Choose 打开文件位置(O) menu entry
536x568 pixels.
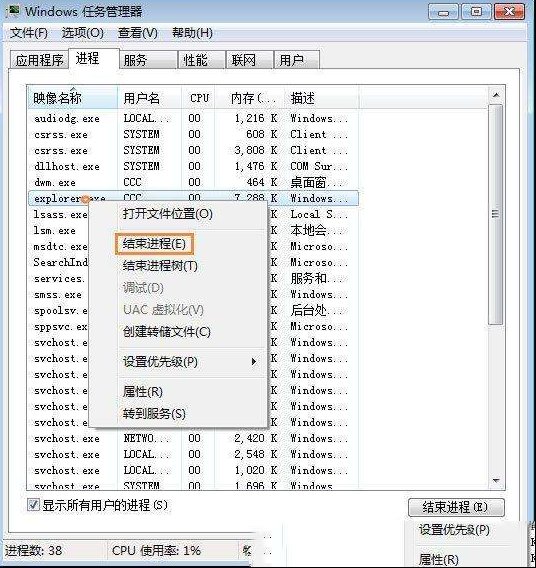click(168, 214)
